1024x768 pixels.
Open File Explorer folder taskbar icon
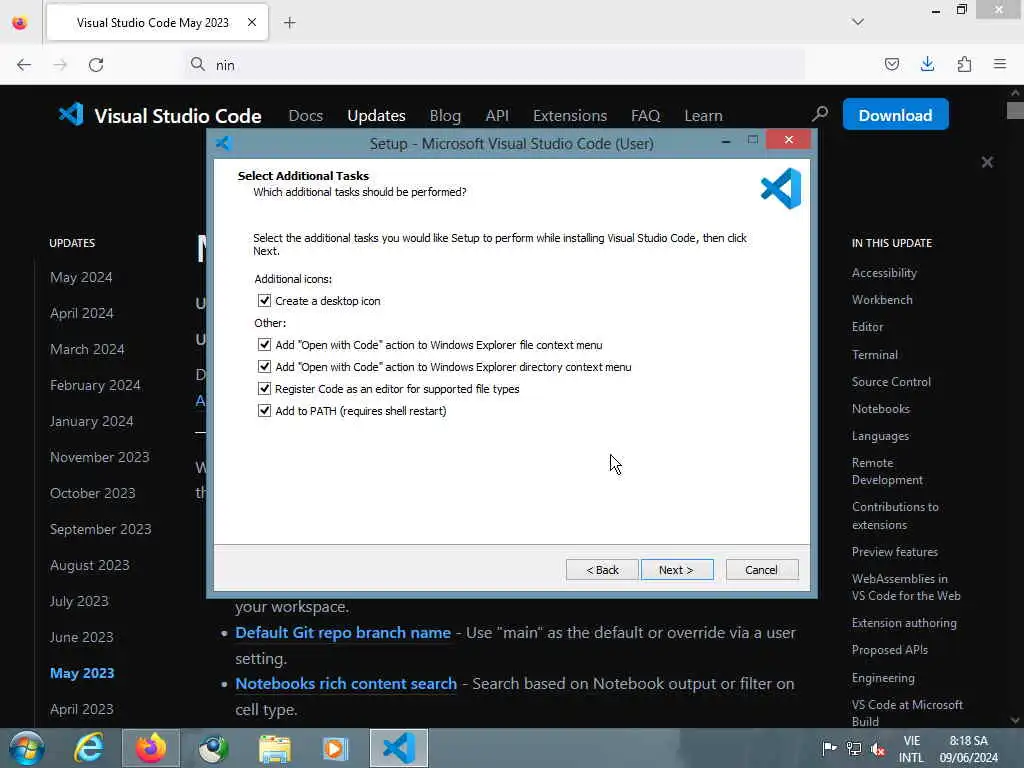[x=275, y=748]
